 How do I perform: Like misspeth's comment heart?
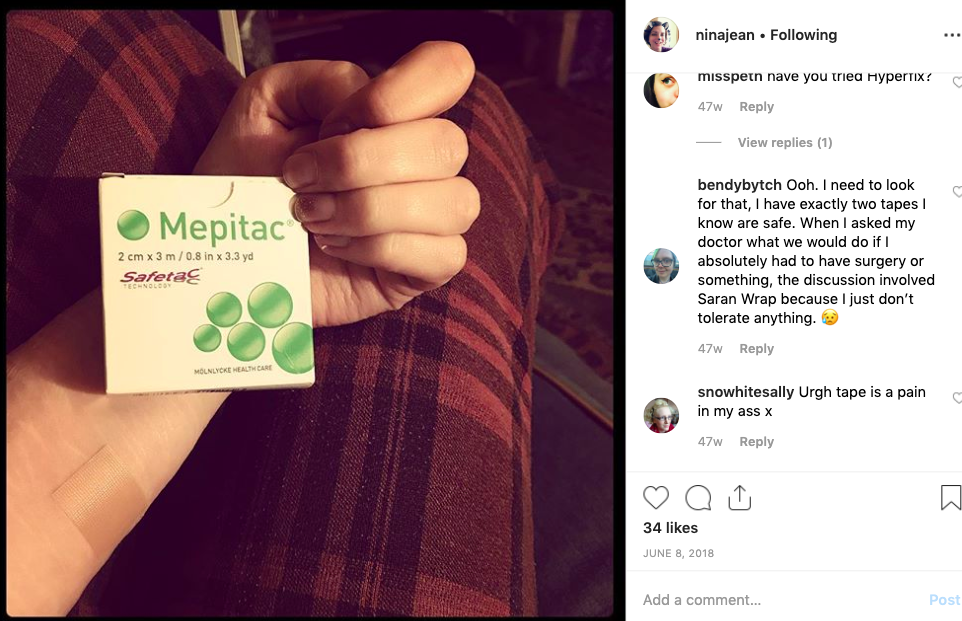(957, 82)
